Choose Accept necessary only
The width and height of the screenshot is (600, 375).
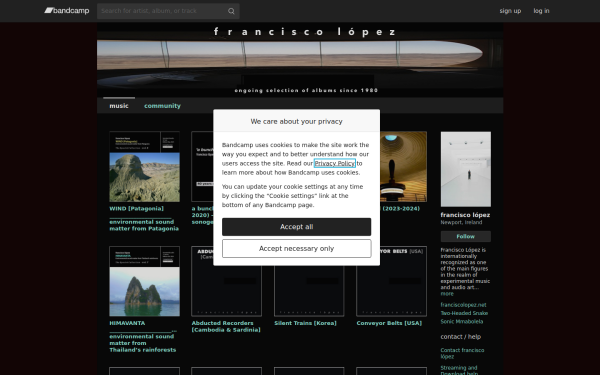pos(297,248)
